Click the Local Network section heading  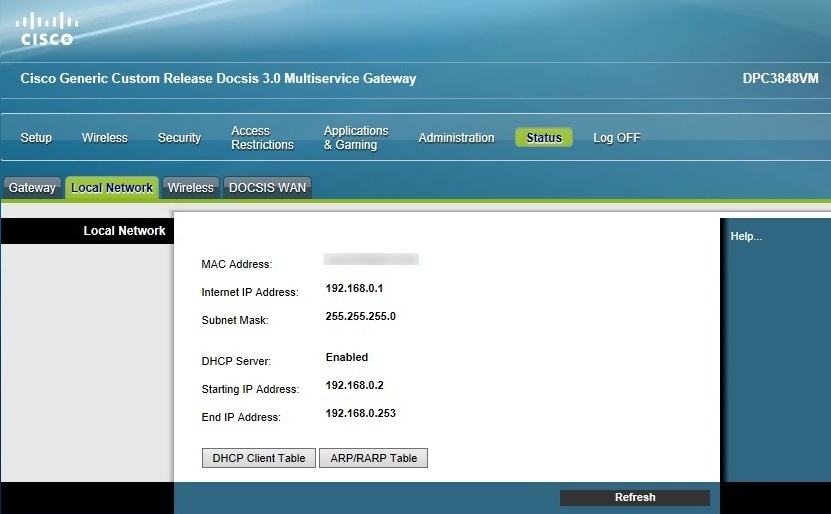pyautogui.click(x=125, y=231)
